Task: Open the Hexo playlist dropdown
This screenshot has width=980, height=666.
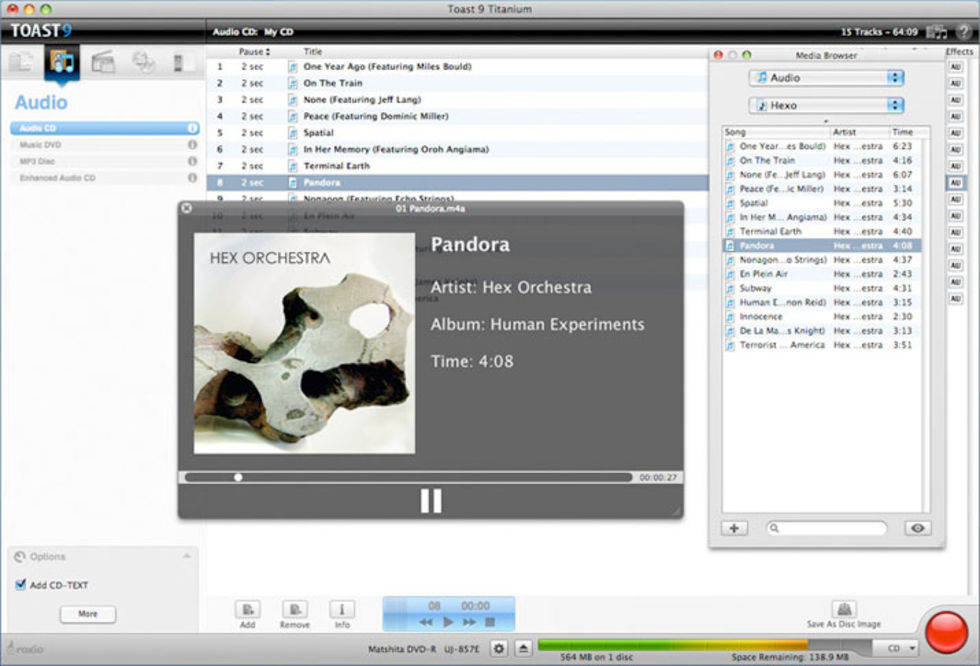Action: pyautogui.click(x=826, y=105)
